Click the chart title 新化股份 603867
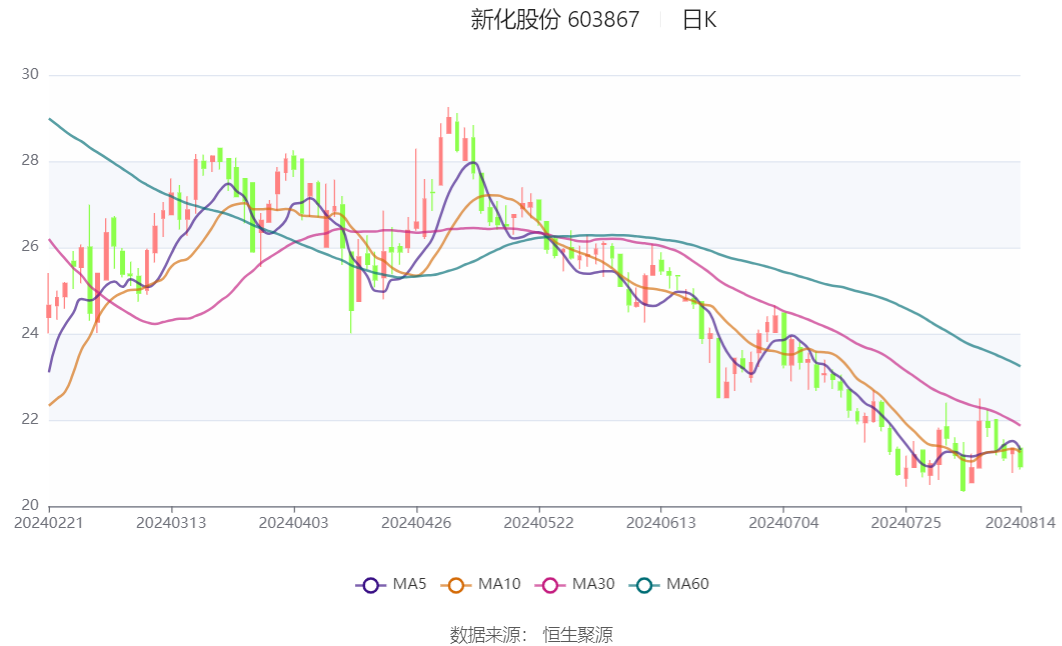Viewport: 1062px width, 646px height. tap(555, 20)
